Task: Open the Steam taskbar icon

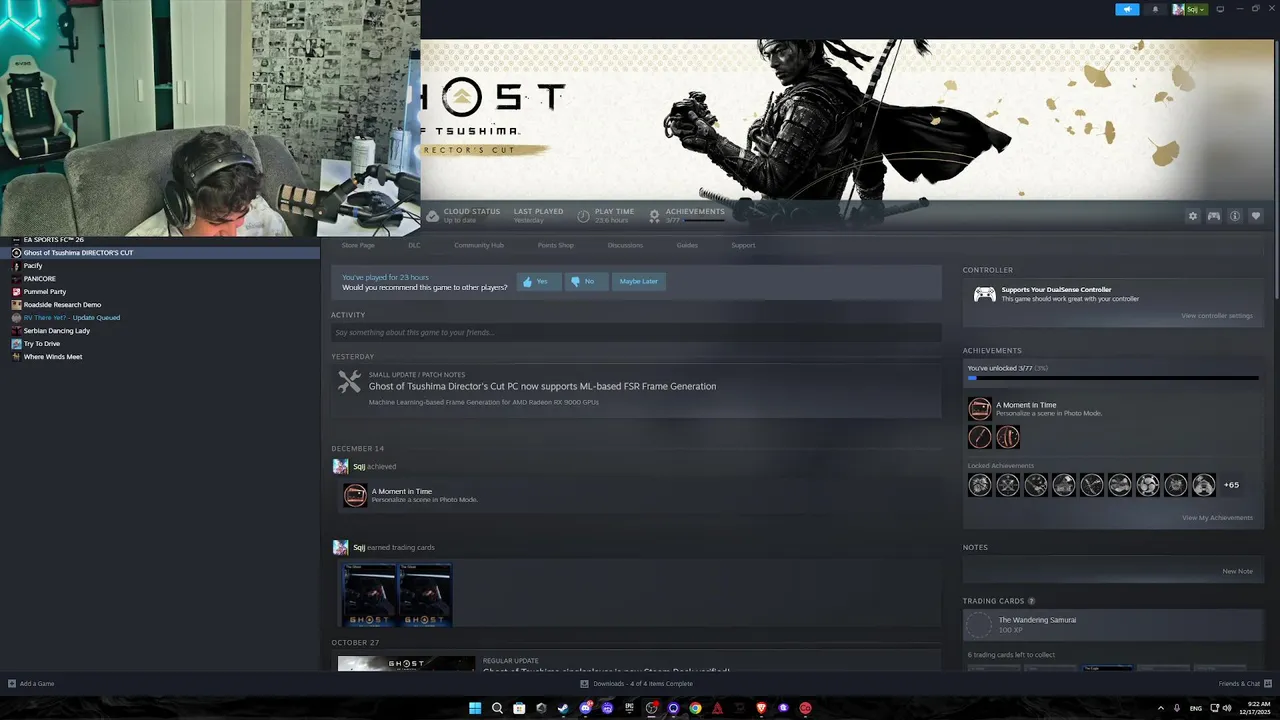Action: 563,708
